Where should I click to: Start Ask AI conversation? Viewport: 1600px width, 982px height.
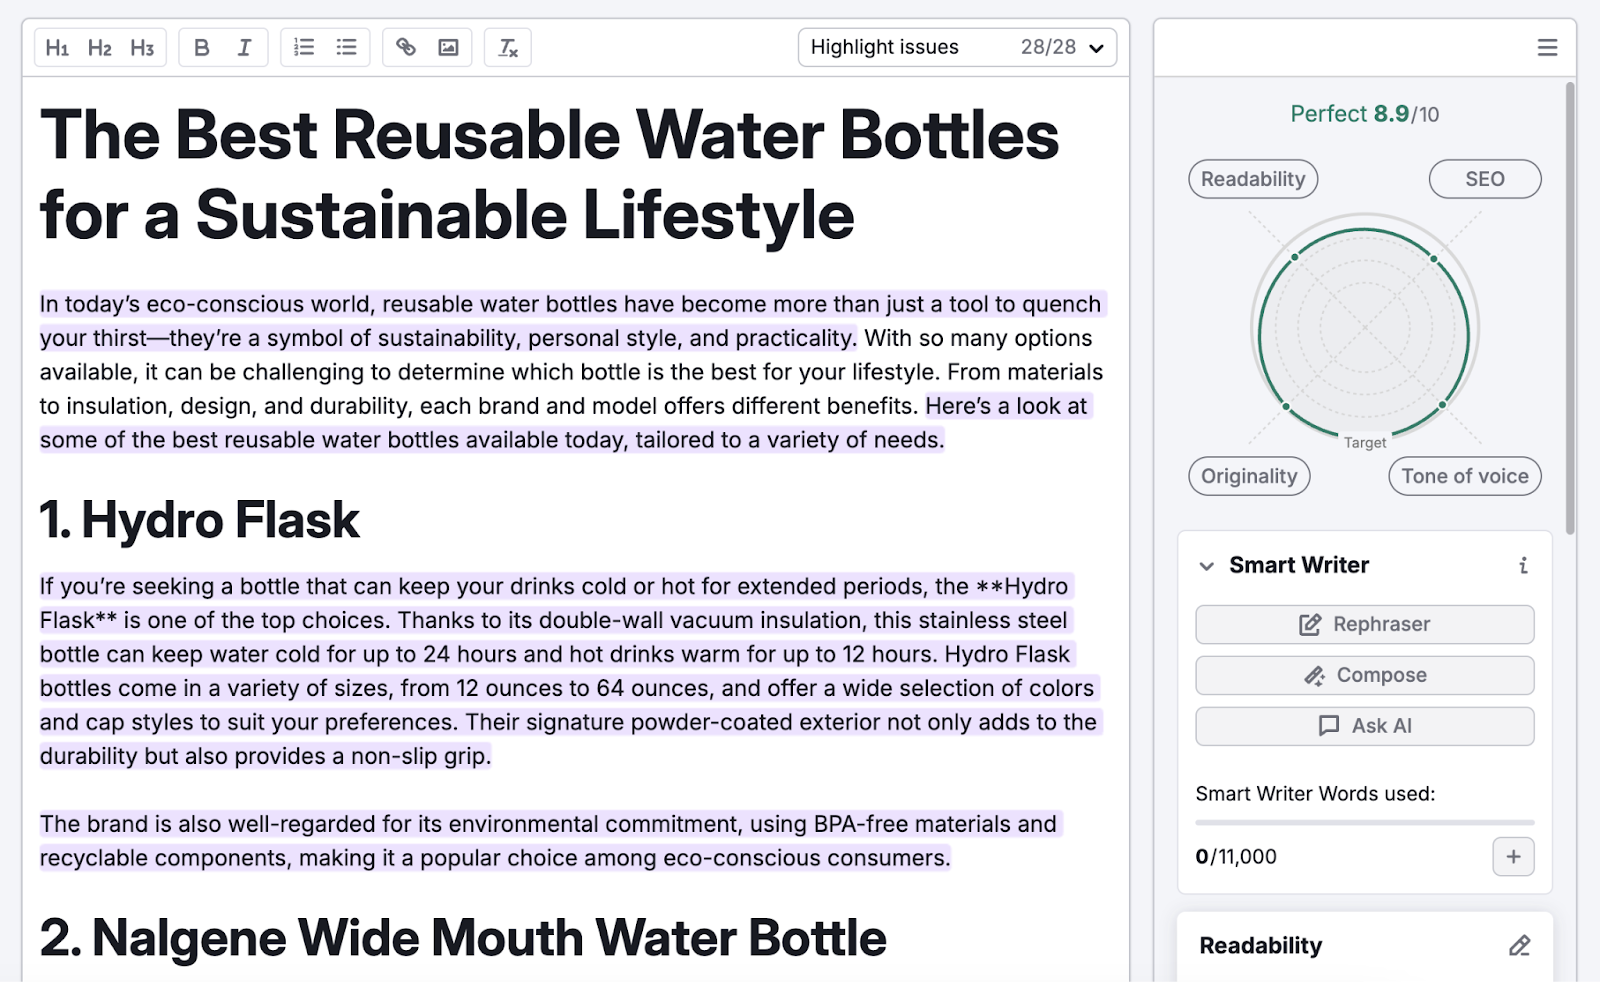[x=1364, y=726]
